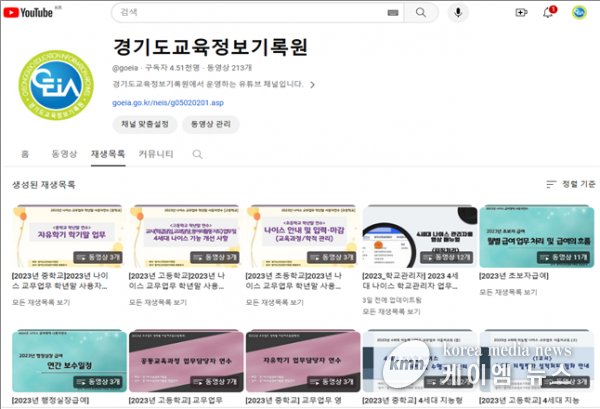View full playlist under 2023년 중학교 나이스 교무업무
Screen dimensions: 600x409
pyautogui.click(x=41, y=302)
